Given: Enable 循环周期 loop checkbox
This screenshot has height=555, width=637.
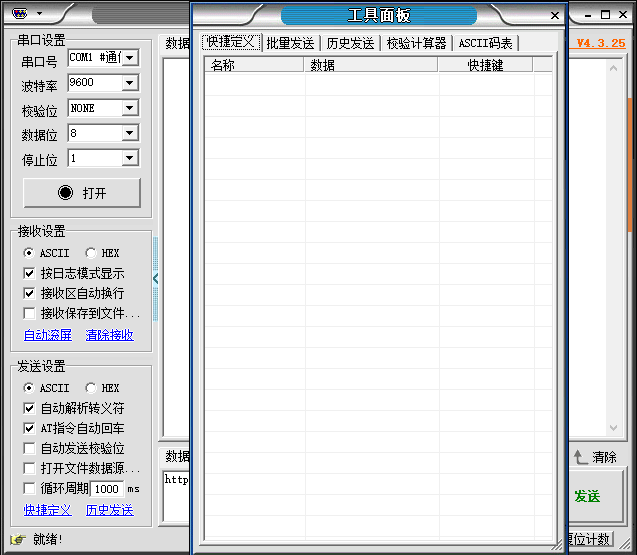Looking at the screenshot, I should (29, 488).
